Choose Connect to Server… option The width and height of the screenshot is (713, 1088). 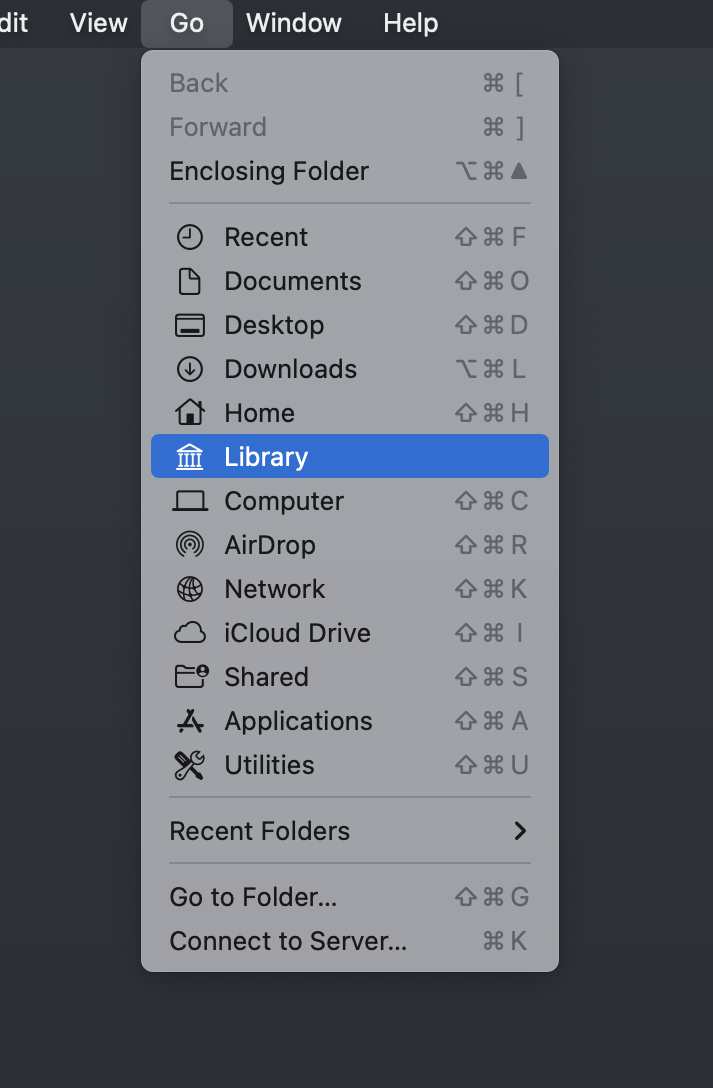coord(288,941)
